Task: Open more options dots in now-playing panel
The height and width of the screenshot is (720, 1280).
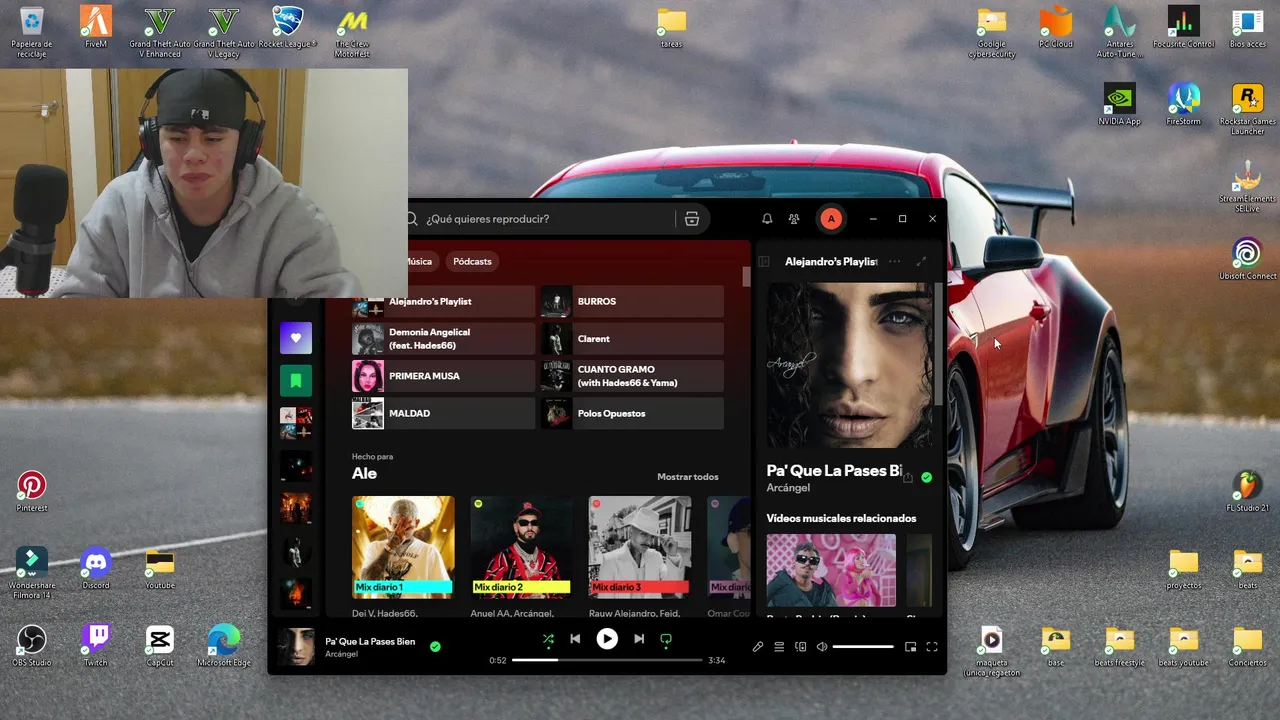Action: point(894,262)
